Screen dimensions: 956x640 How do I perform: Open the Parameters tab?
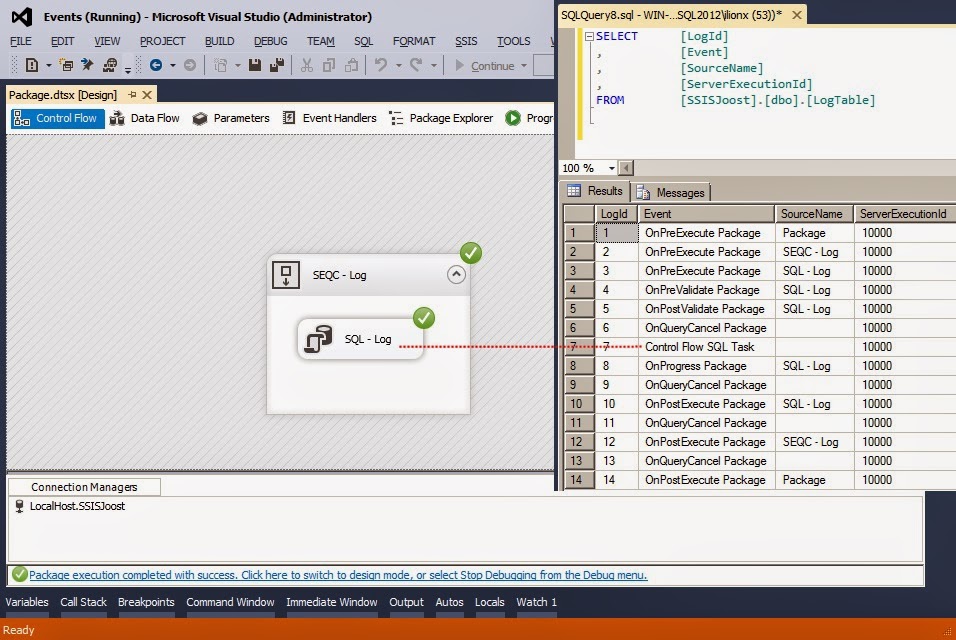pyautogui.click(x=231, y=118)
